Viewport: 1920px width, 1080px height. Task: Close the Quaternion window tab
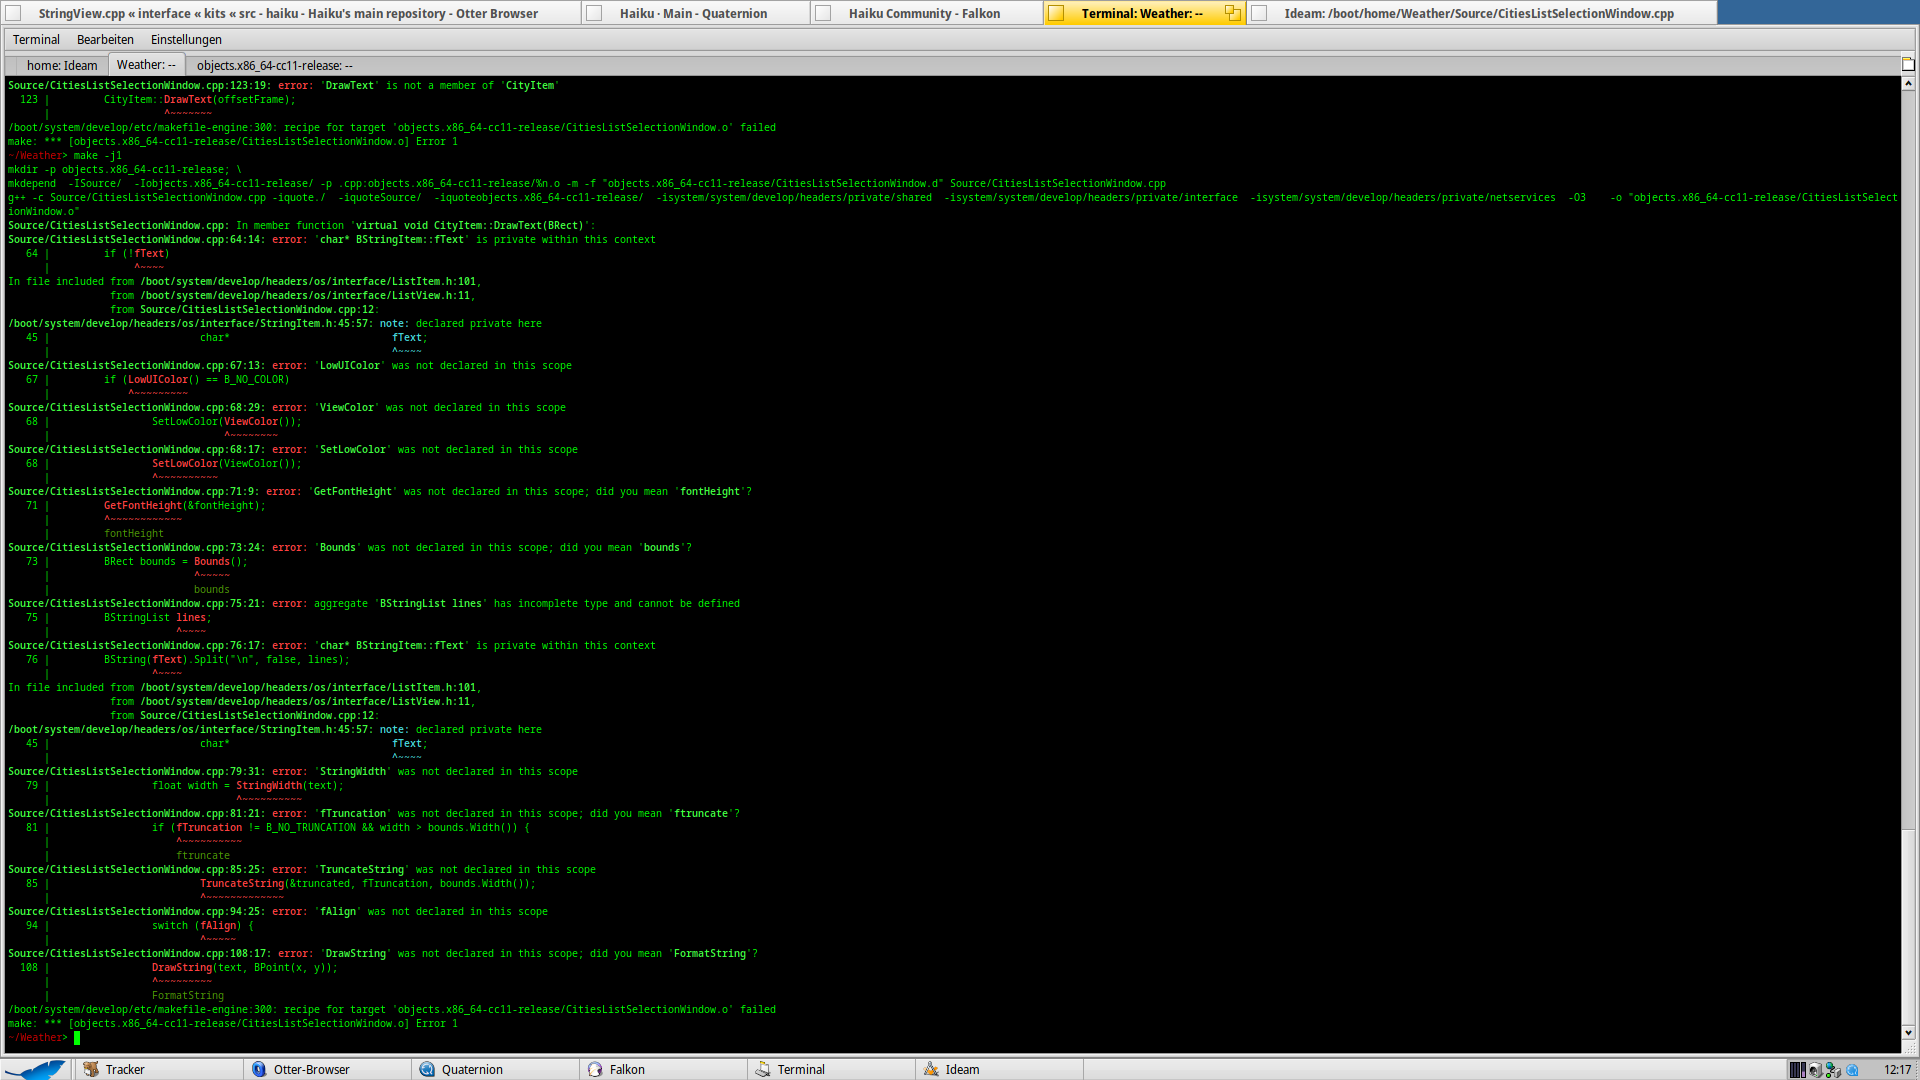pyautogui.click(x=594, y=13)
